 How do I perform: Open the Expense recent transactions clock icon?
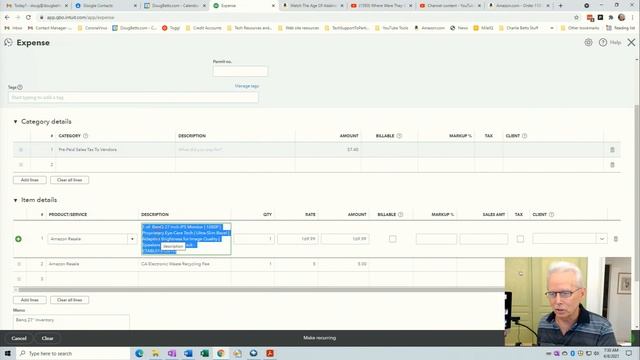point(8,42)
